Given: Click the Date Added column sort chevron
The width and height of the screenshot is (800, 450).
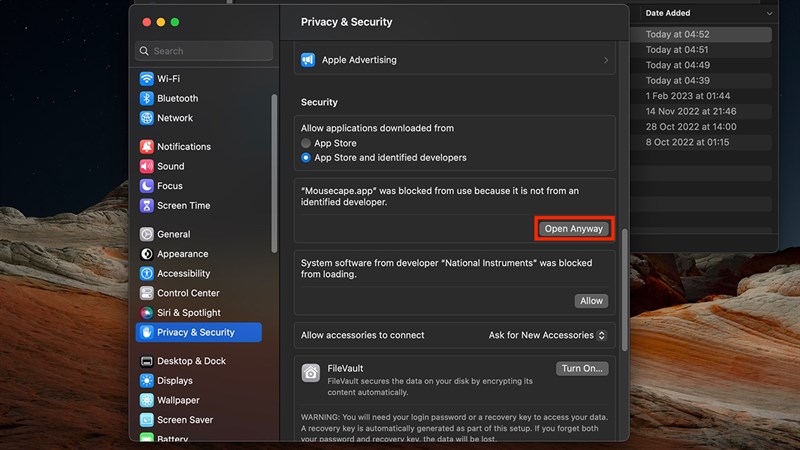Looking at the screenshot, I should (x=769, y=14).
